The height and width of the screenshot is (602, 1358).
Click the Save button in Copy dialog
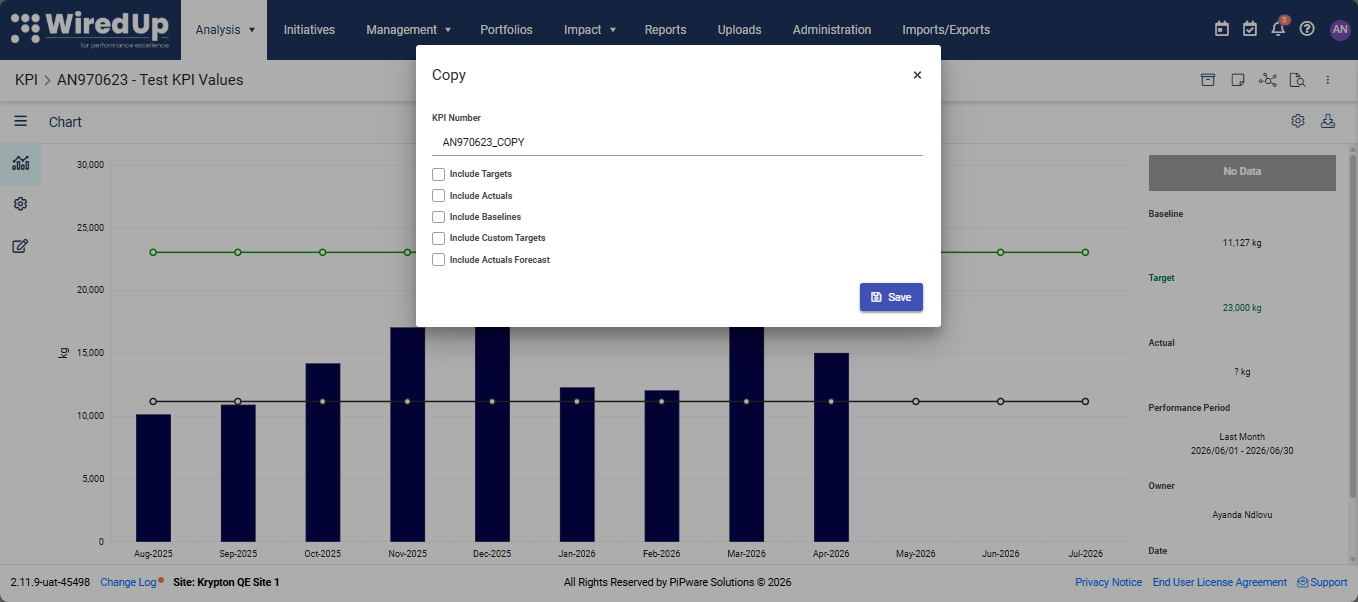coord(891,297)
